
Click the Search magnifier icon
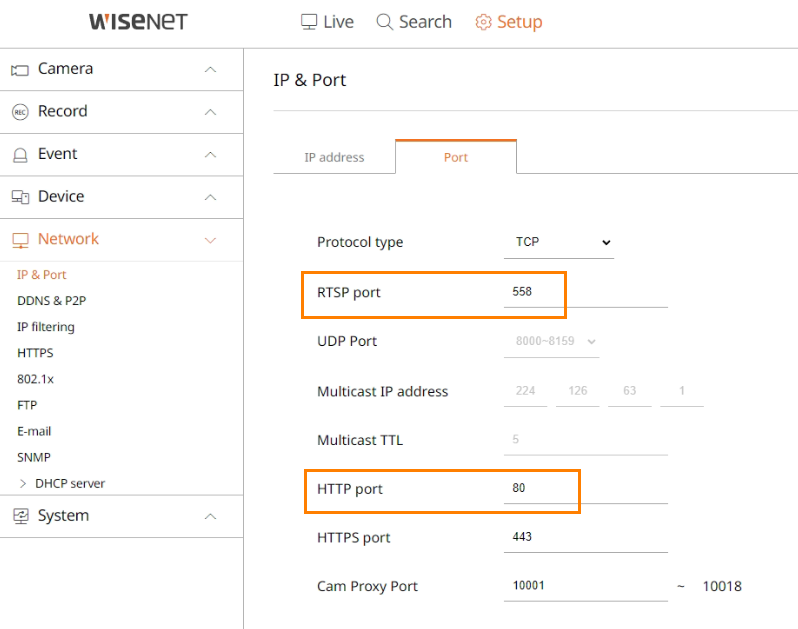point(385,22)
